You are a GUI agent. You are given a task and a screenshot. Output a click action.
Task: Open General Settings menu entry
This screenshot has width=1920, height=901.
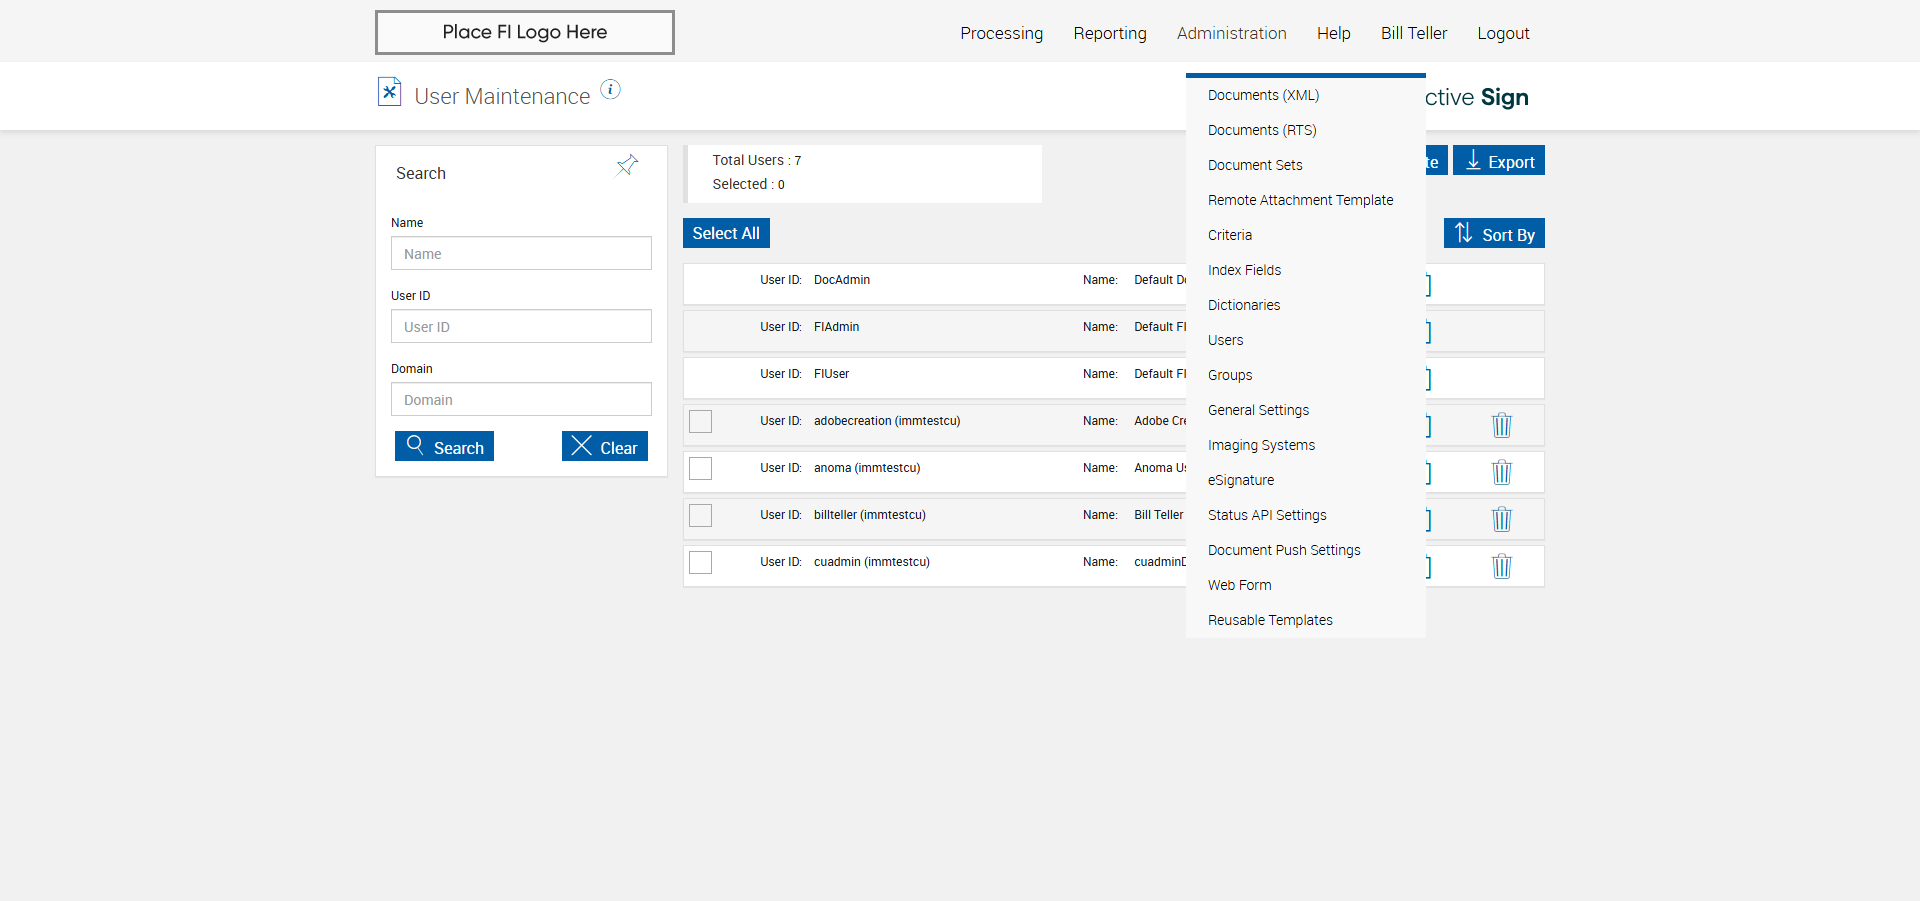click(1258, 410)
